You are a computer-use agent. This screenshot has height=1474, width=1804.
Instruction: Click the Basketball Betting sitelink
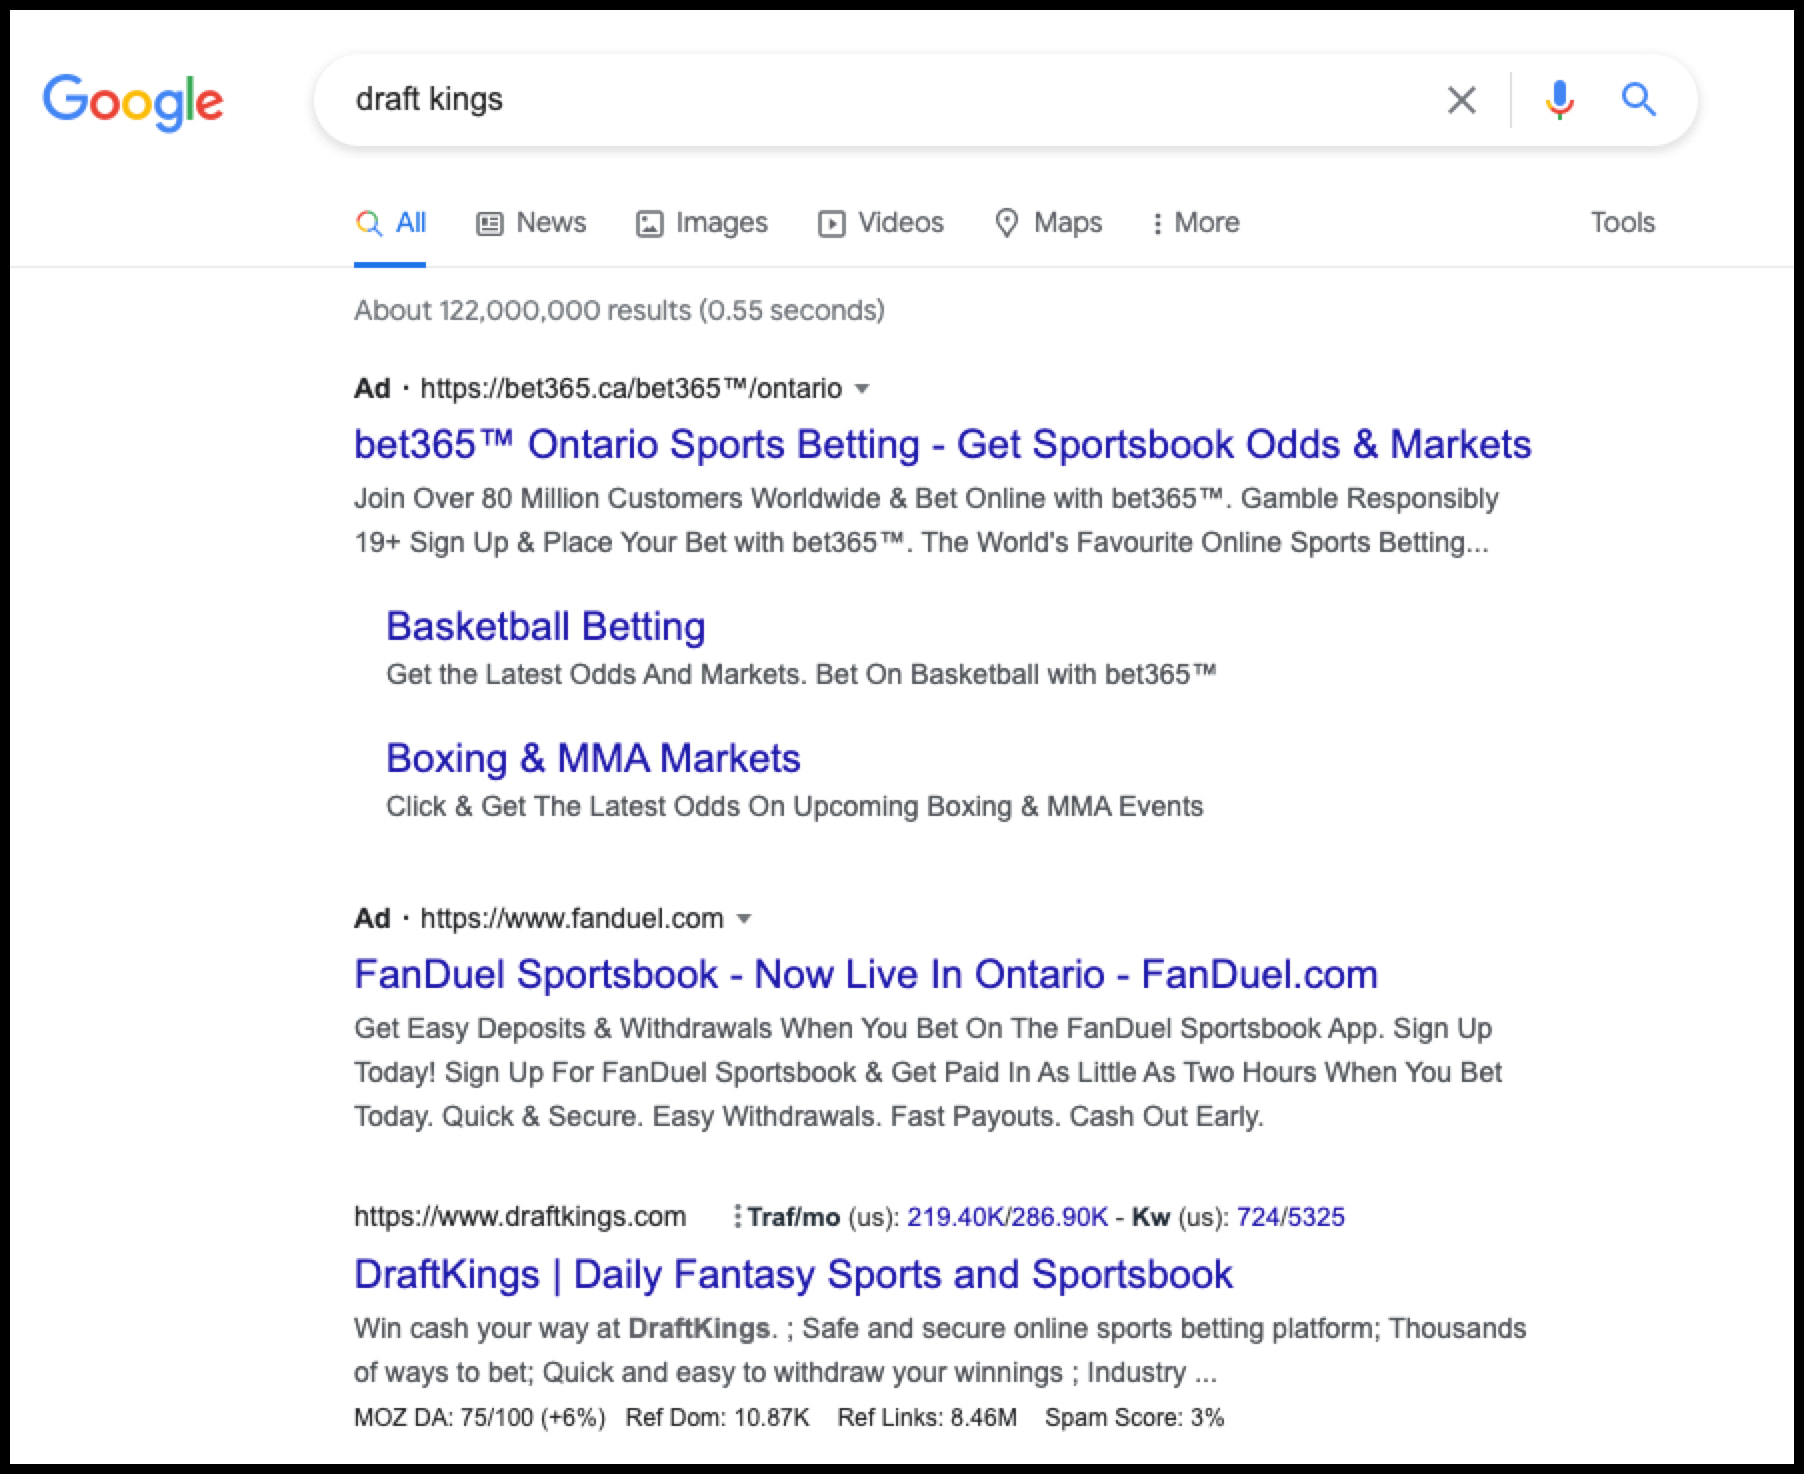[x=546, y=625]
